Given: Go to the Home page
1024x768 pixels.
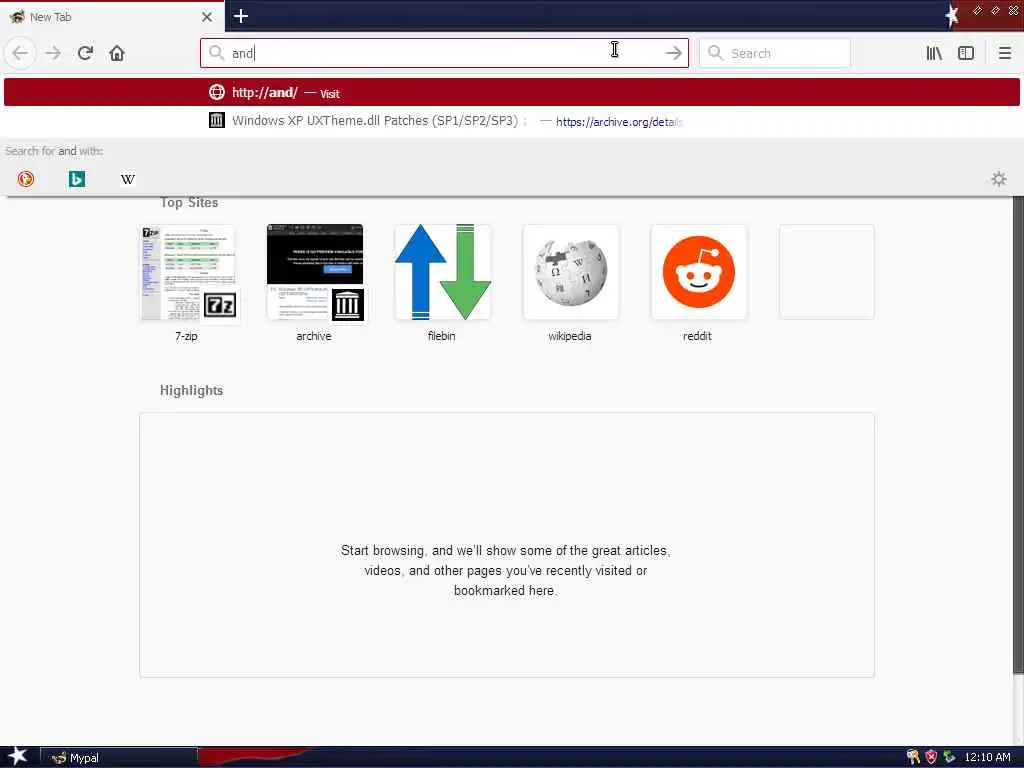Looking at the screenshot, I should click(x=117, y=53).
